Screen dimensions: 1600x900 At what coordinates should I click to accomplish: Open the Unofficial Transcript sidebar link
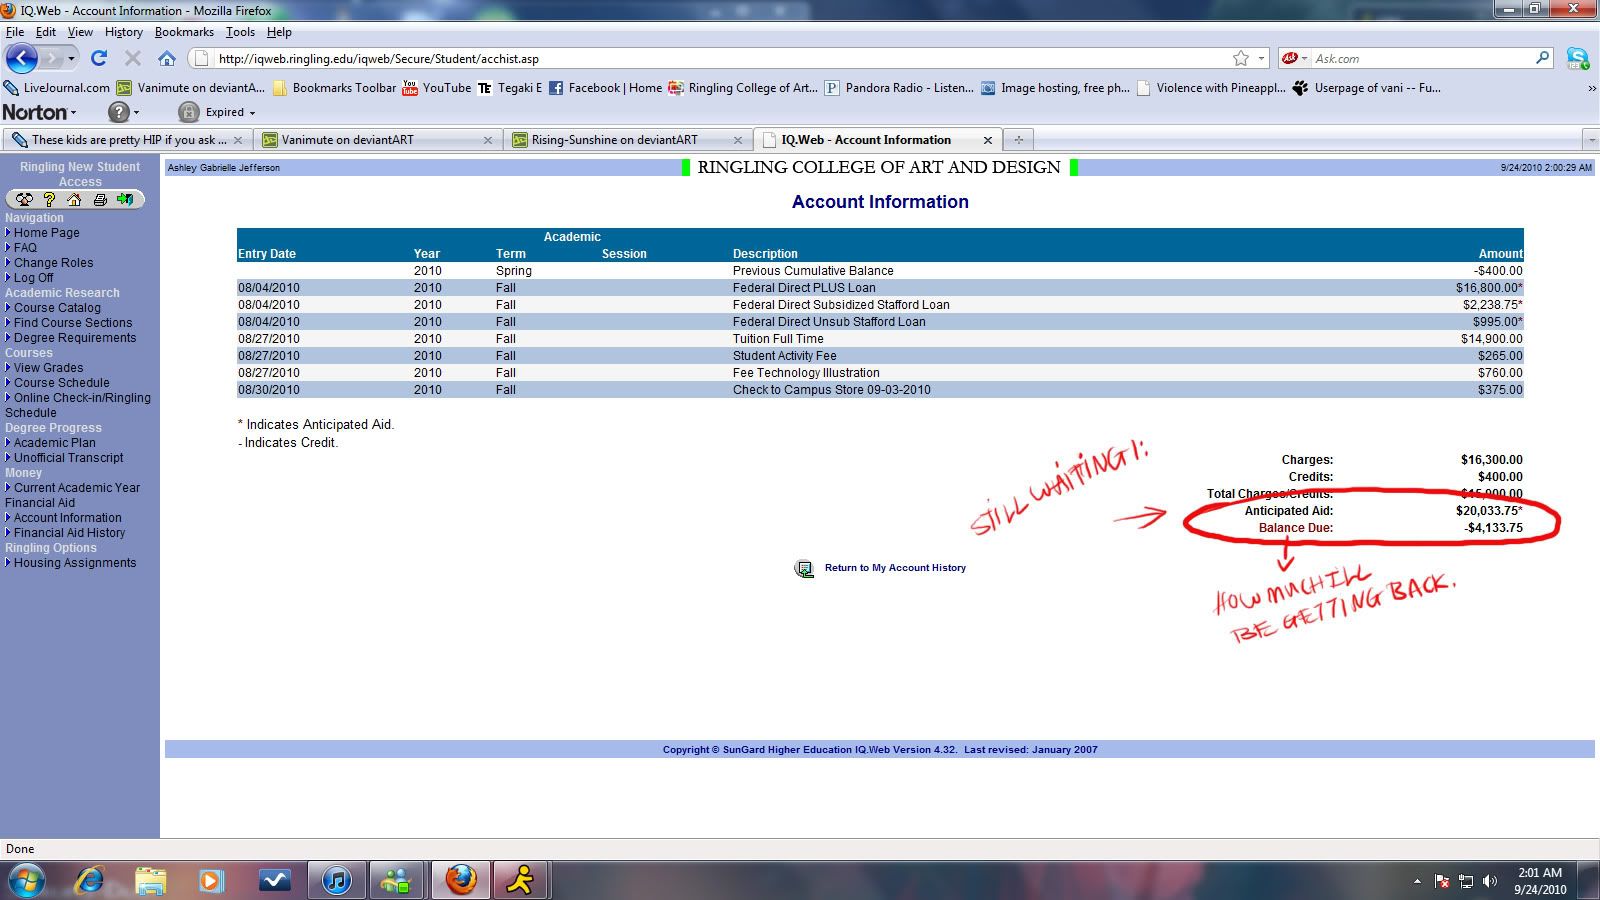69,458
